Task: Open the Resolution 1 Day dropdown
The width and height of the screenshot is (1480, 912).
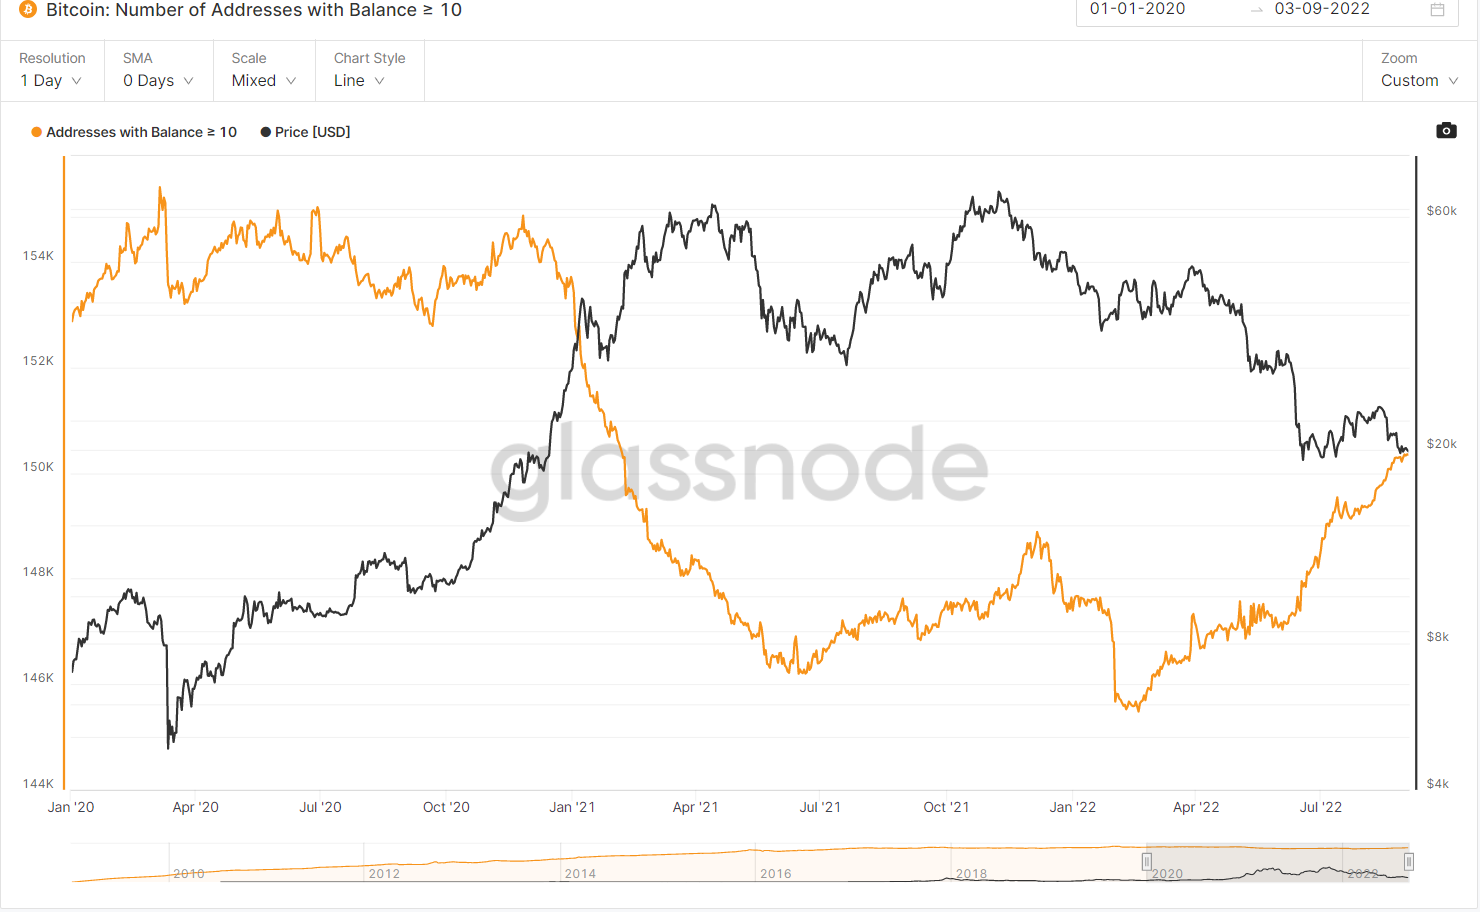Action: point(51,80)
